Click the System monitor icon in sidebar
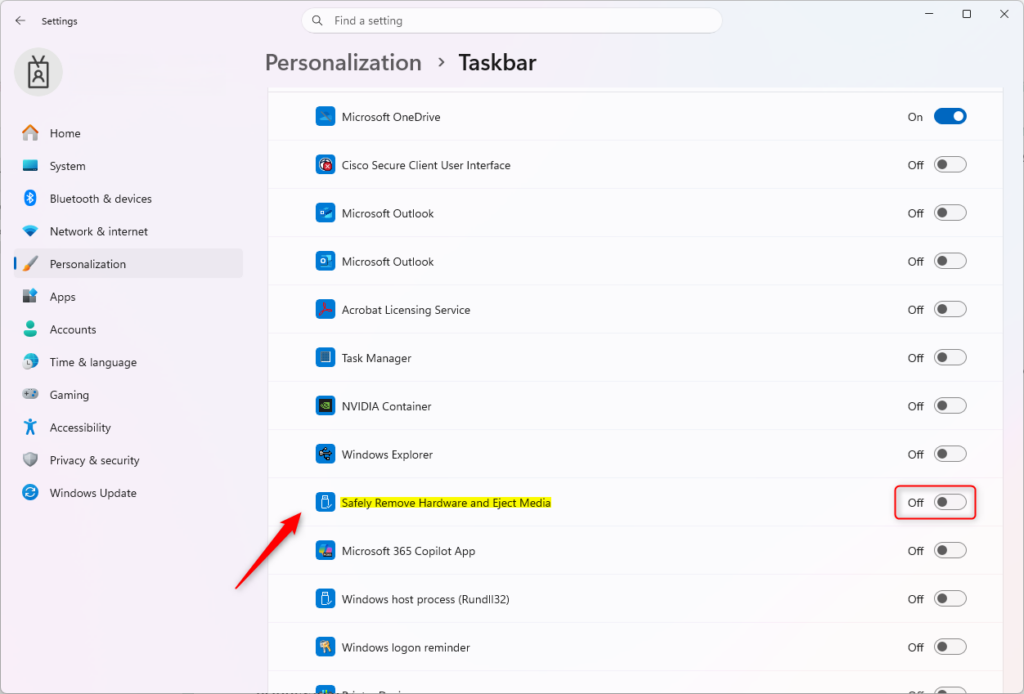Image resolution: width=1024 pixels, height=694 pixels. pyautogui.click(x=30, y=165)
